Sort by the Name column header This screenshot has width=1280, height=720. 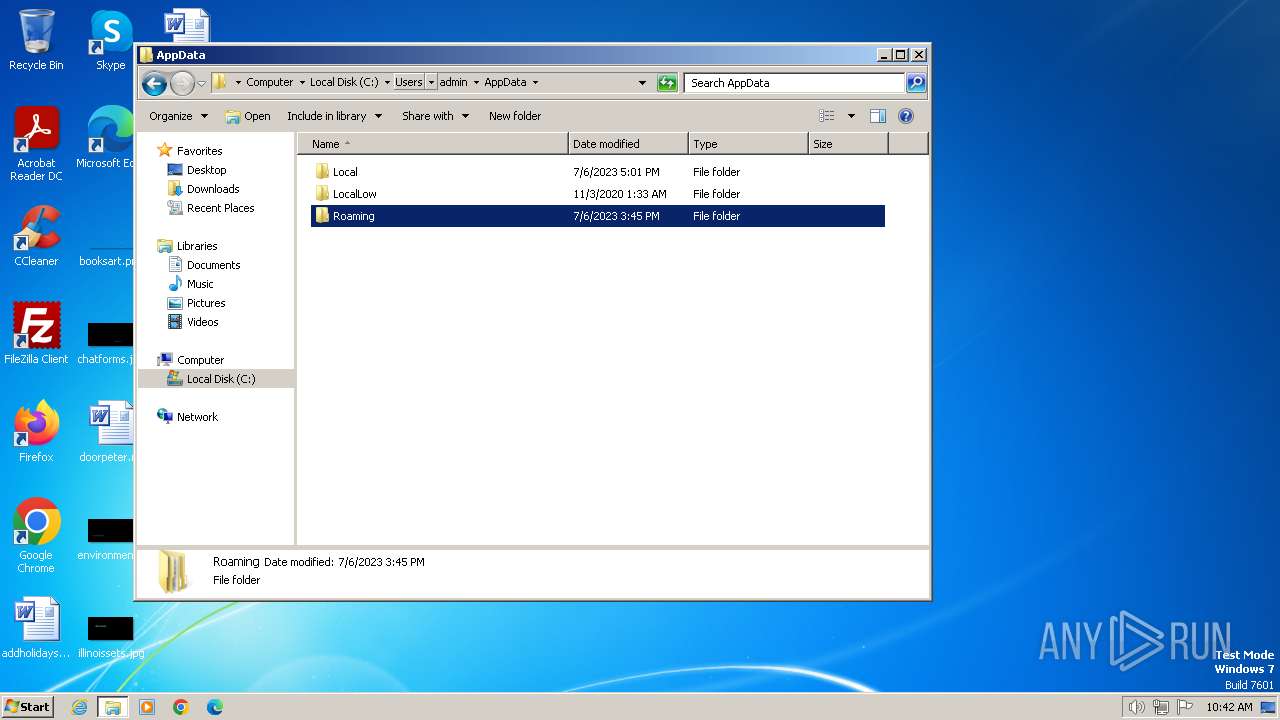[x=433, y=144]
